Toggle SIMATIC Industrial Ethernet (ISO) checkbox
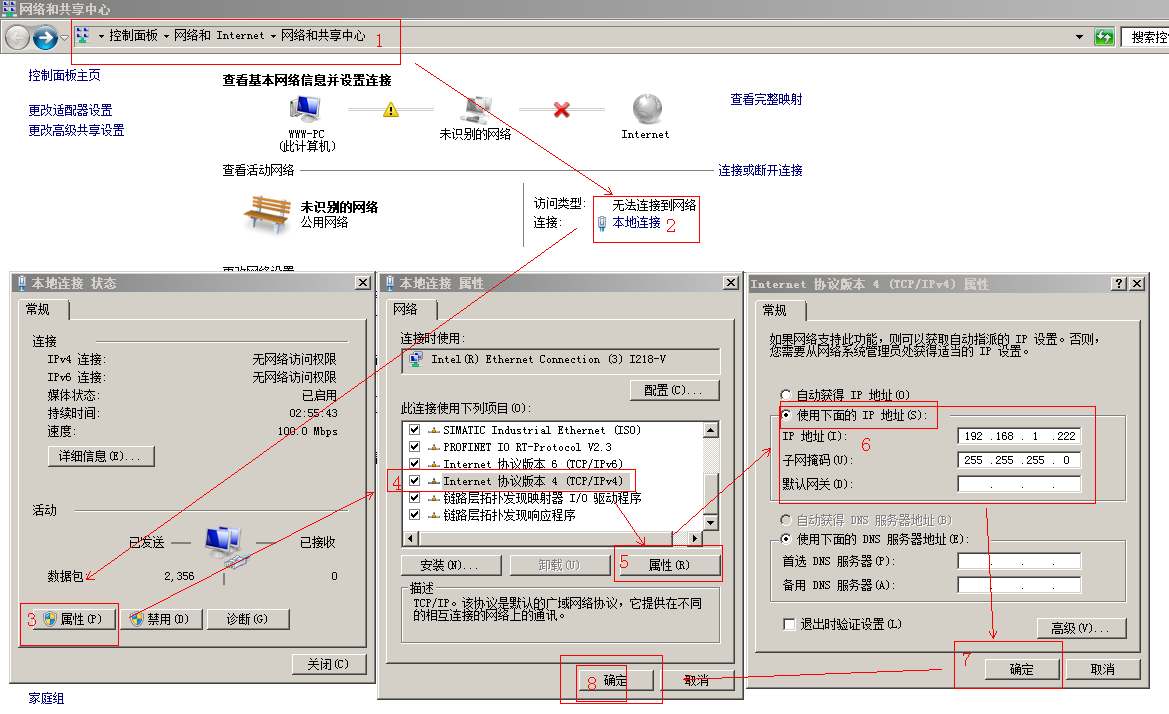Viewport: 1169px width, 714px height. tap(415, 430)
